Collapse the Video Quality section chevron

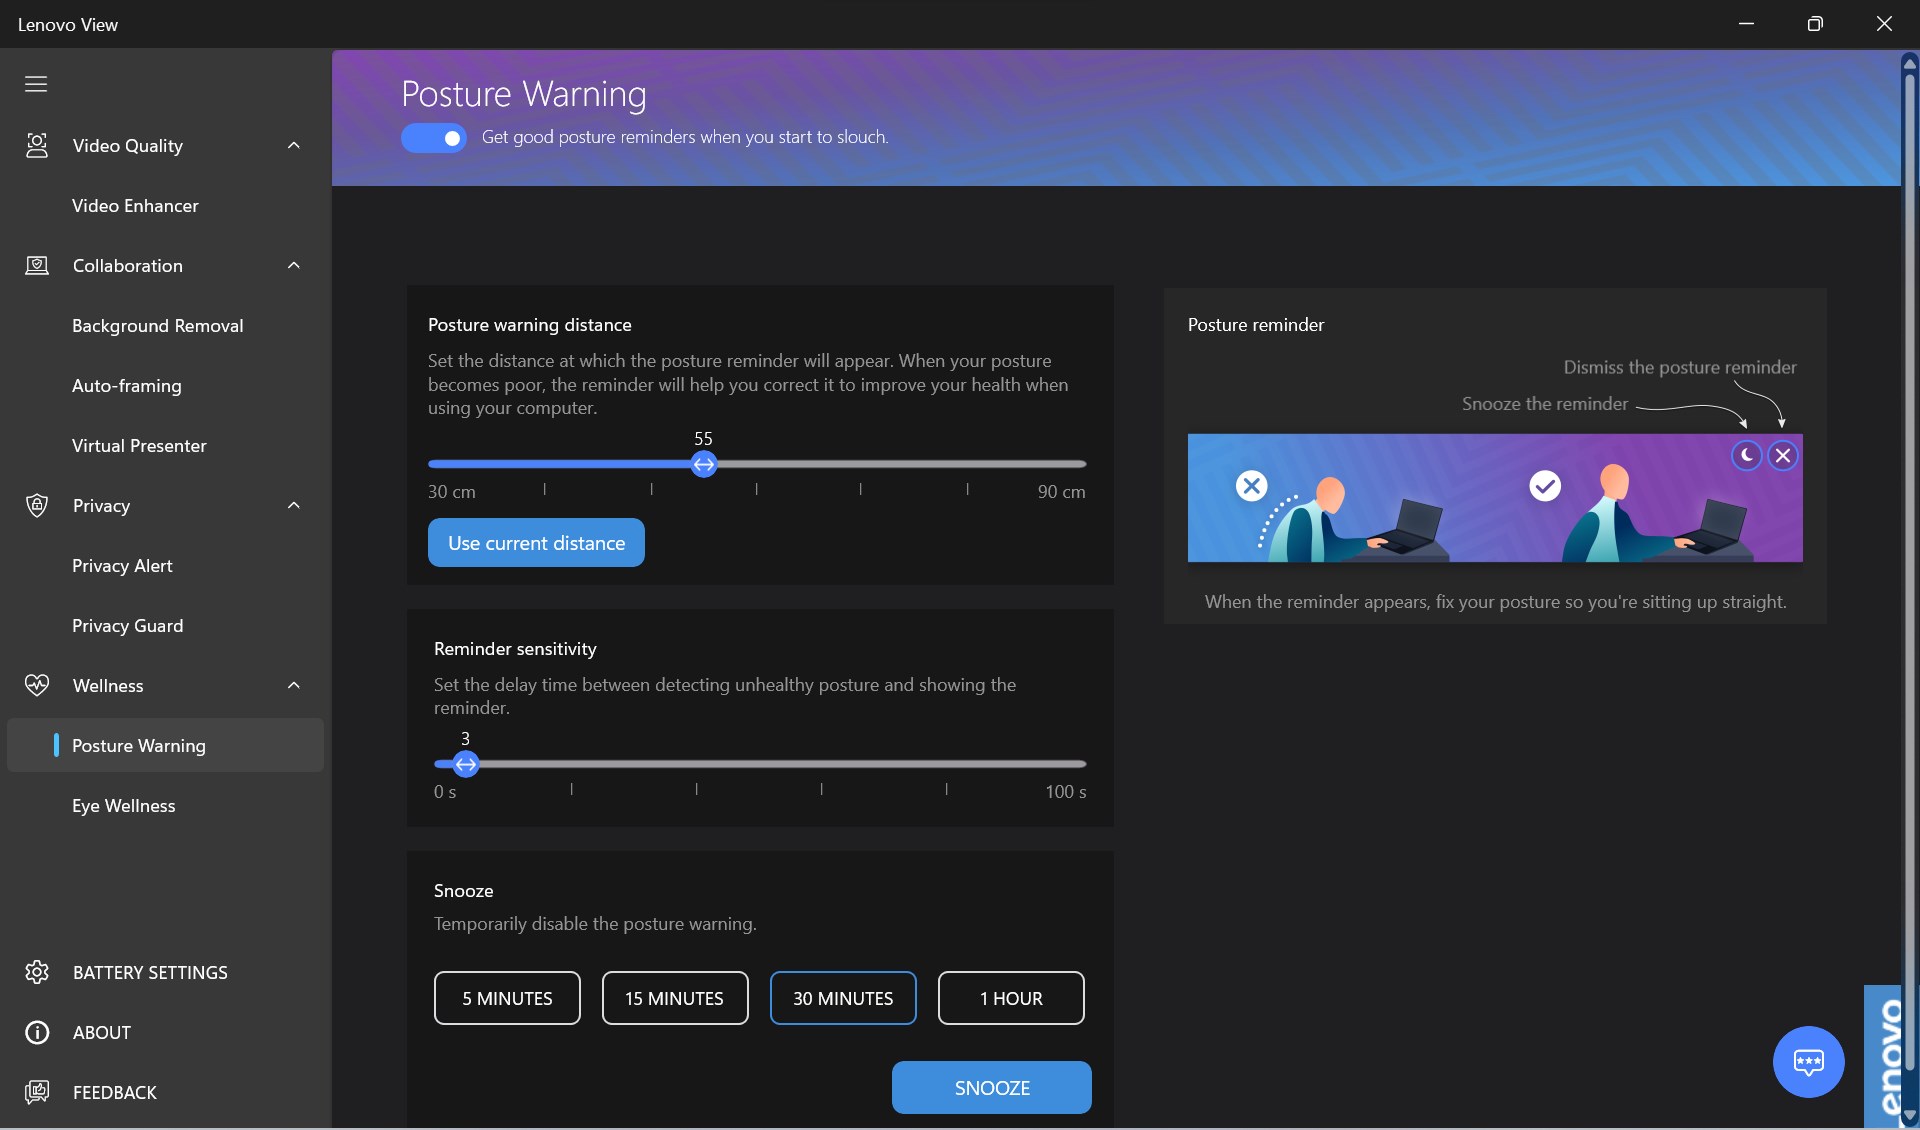[x=294, y=146]
